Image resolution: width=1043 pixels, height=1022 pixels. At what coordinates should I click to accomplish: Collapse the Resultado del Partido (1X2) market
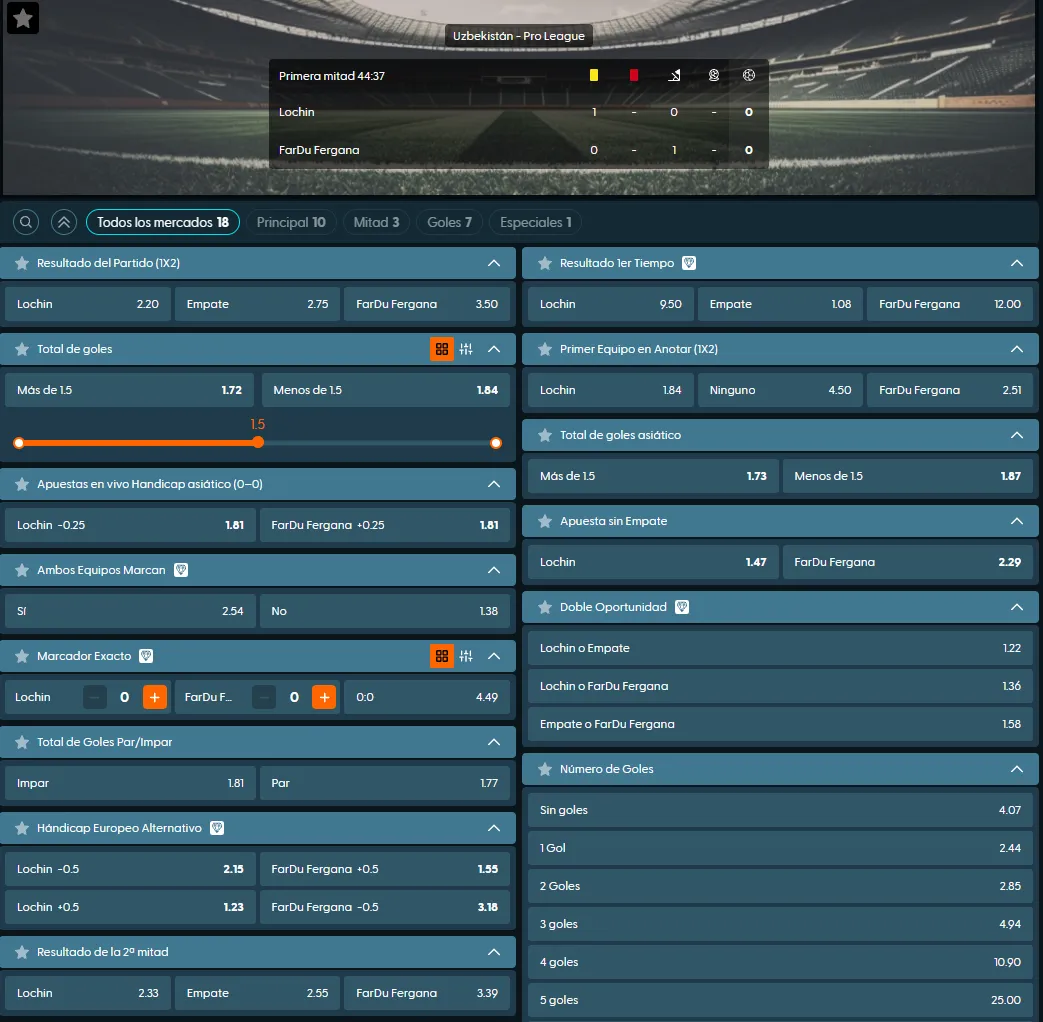pyautogui.click(x=494, y=263)
